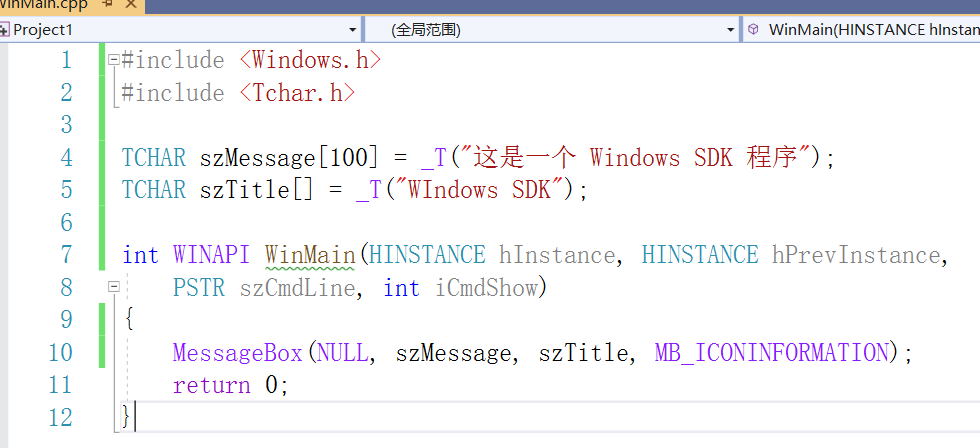
Task: Click the hInstance parameter
Action: [556, 255]
